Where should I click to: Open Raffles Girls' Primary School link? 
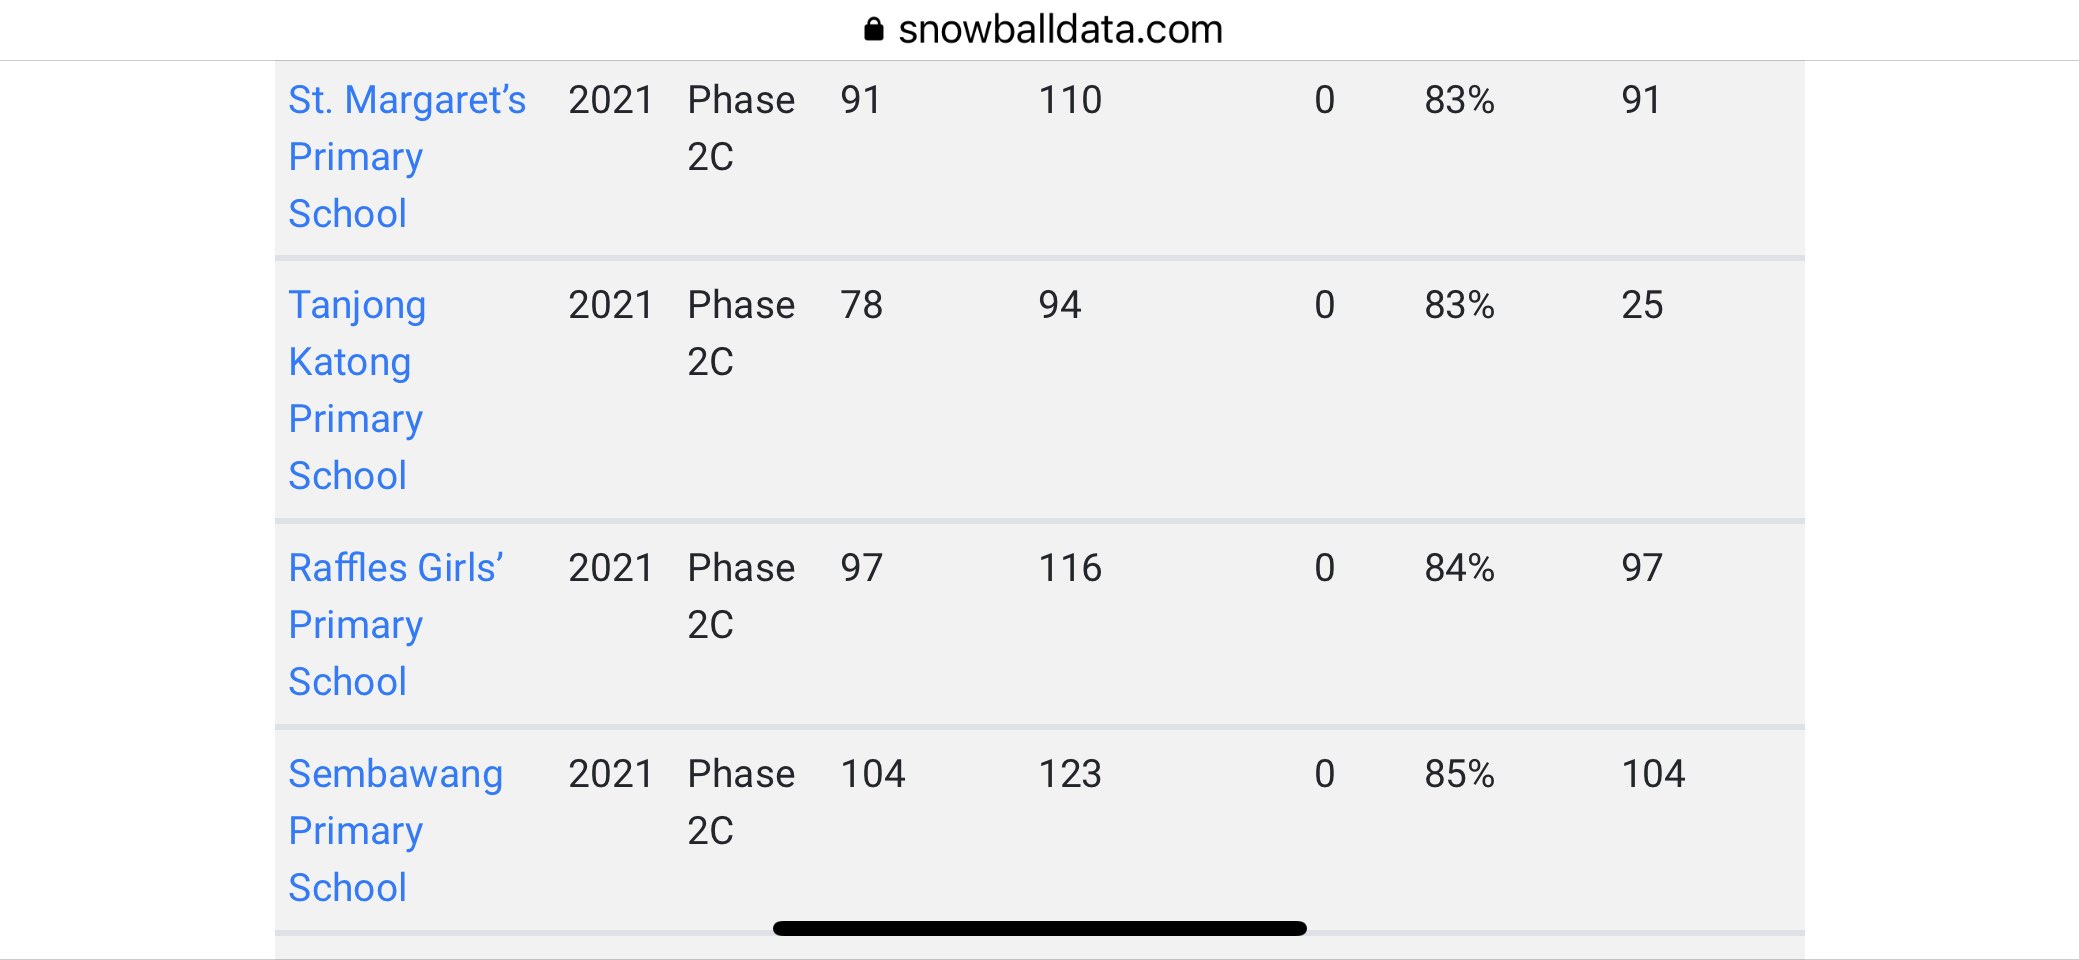(x=396, y=625)
